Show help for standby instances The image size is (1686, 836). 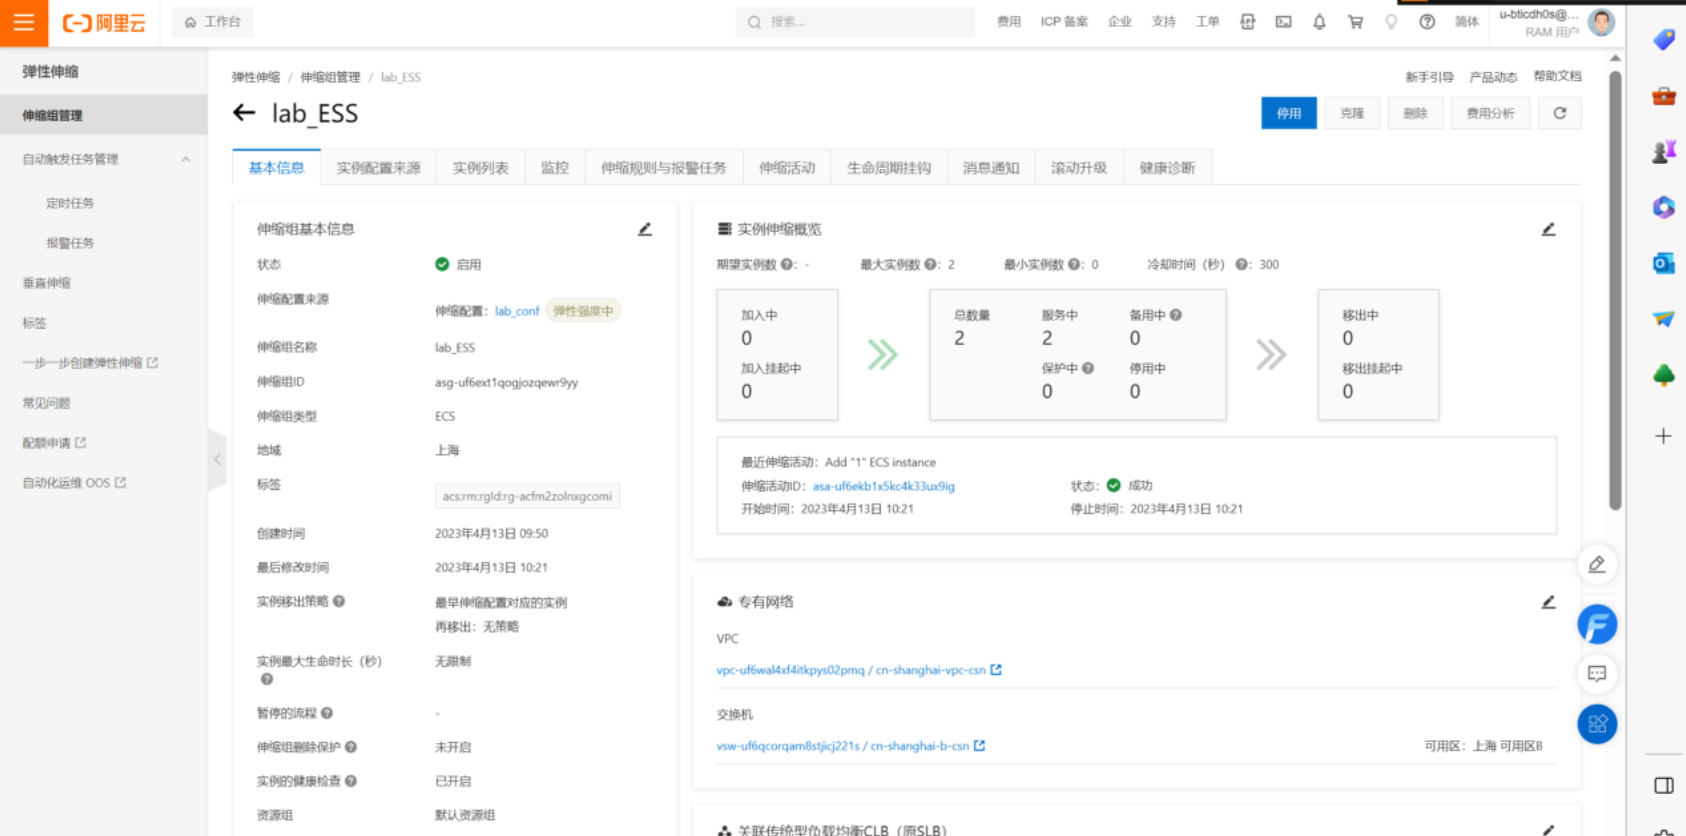coord(1176,315)
